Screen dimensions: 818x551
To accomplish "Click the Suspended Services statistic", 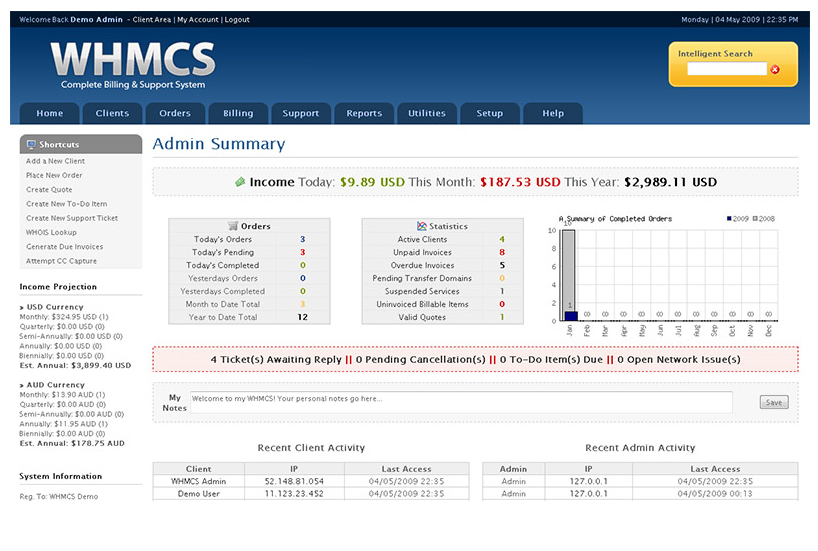I will pos(443,291).
